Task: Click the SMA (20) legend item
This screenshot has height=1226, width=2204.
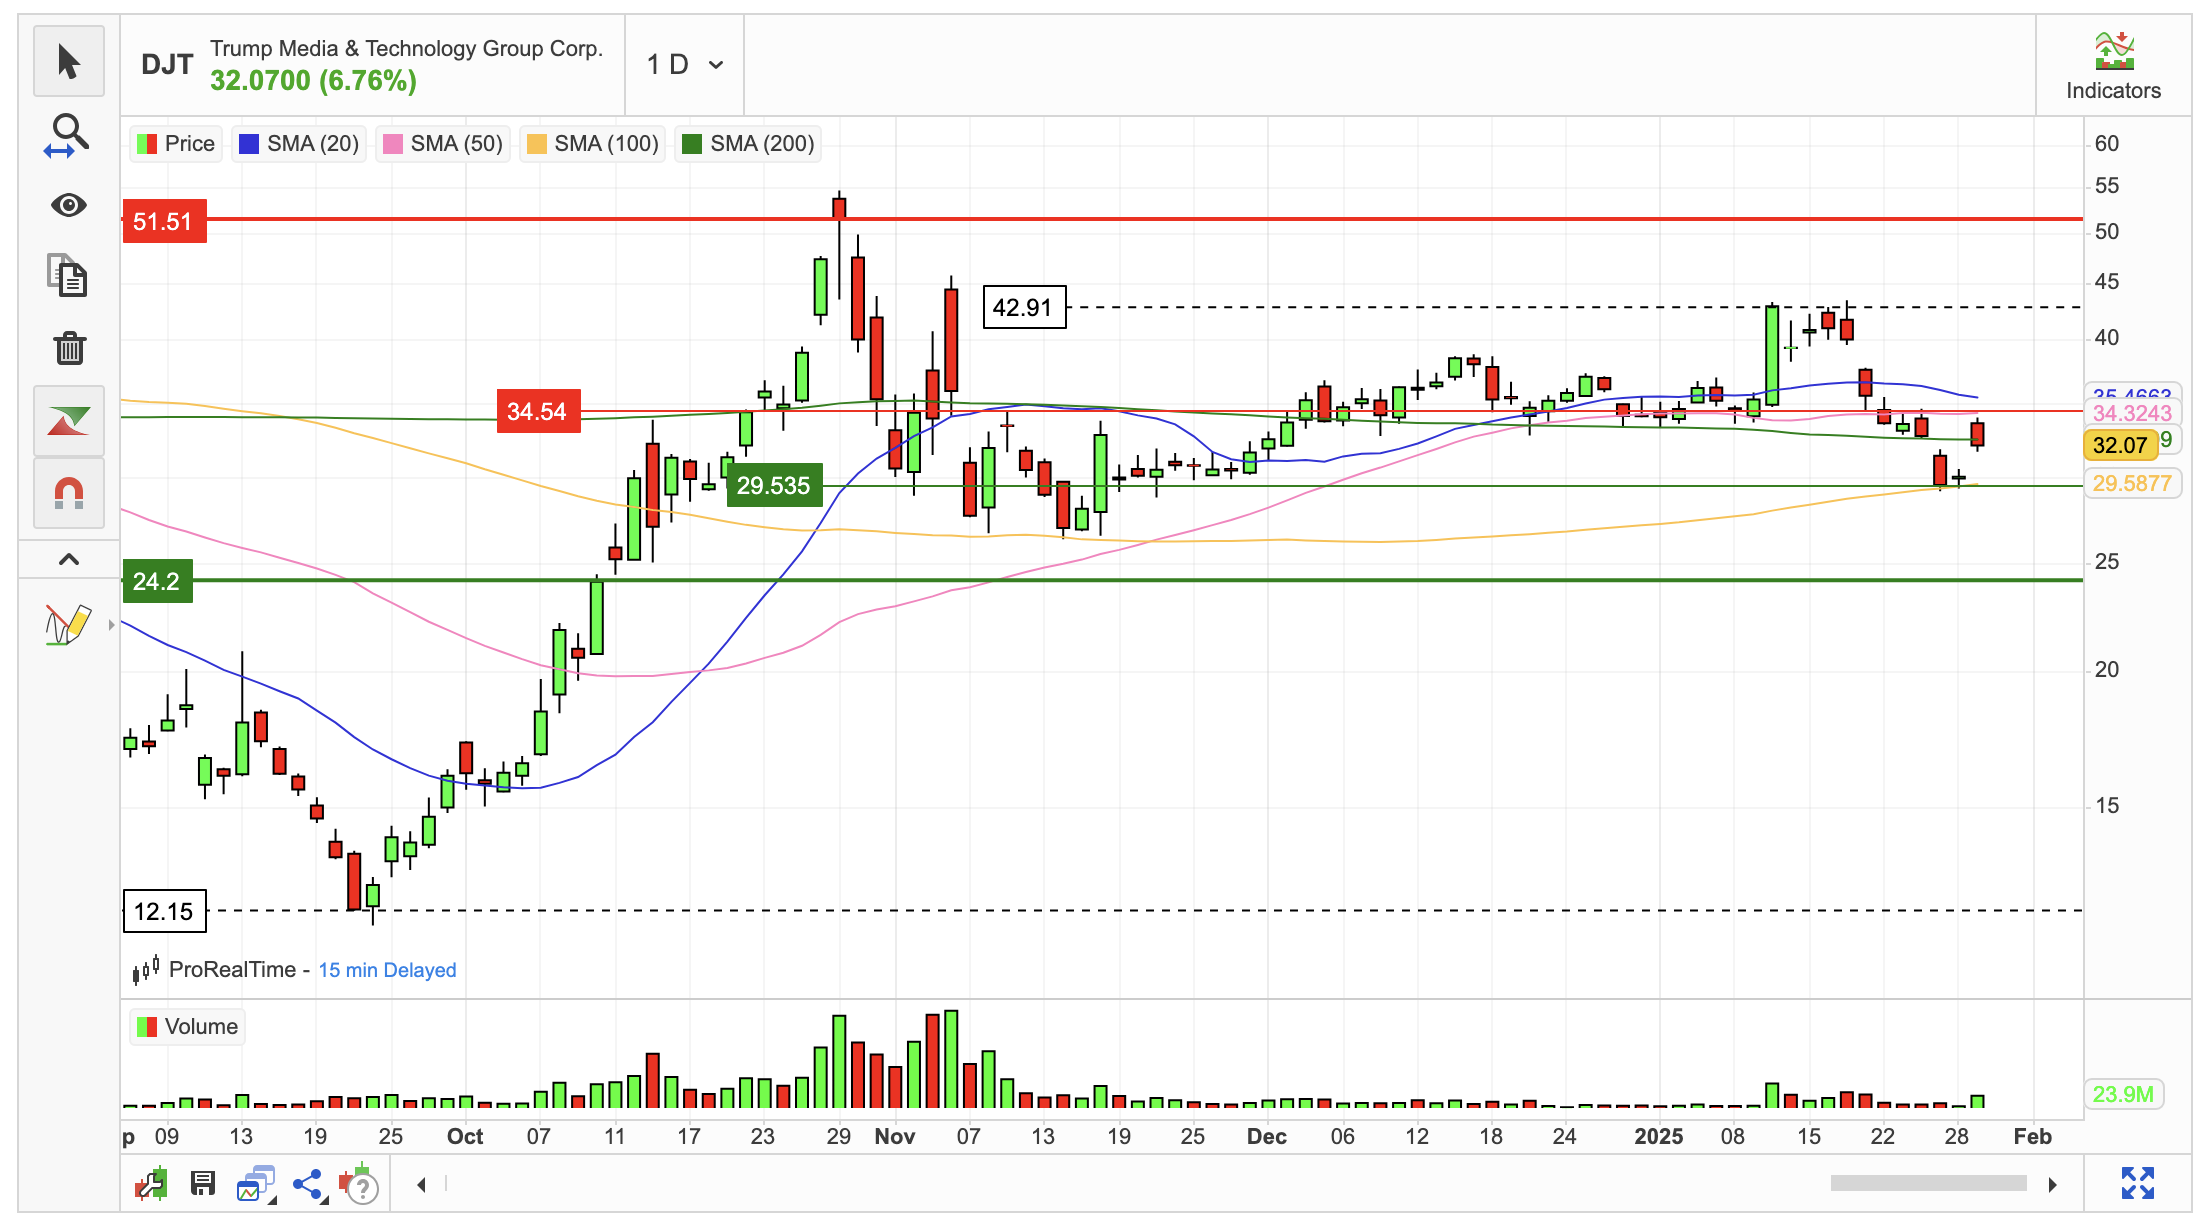Action: pyautogui.click(x=298, y=144)
